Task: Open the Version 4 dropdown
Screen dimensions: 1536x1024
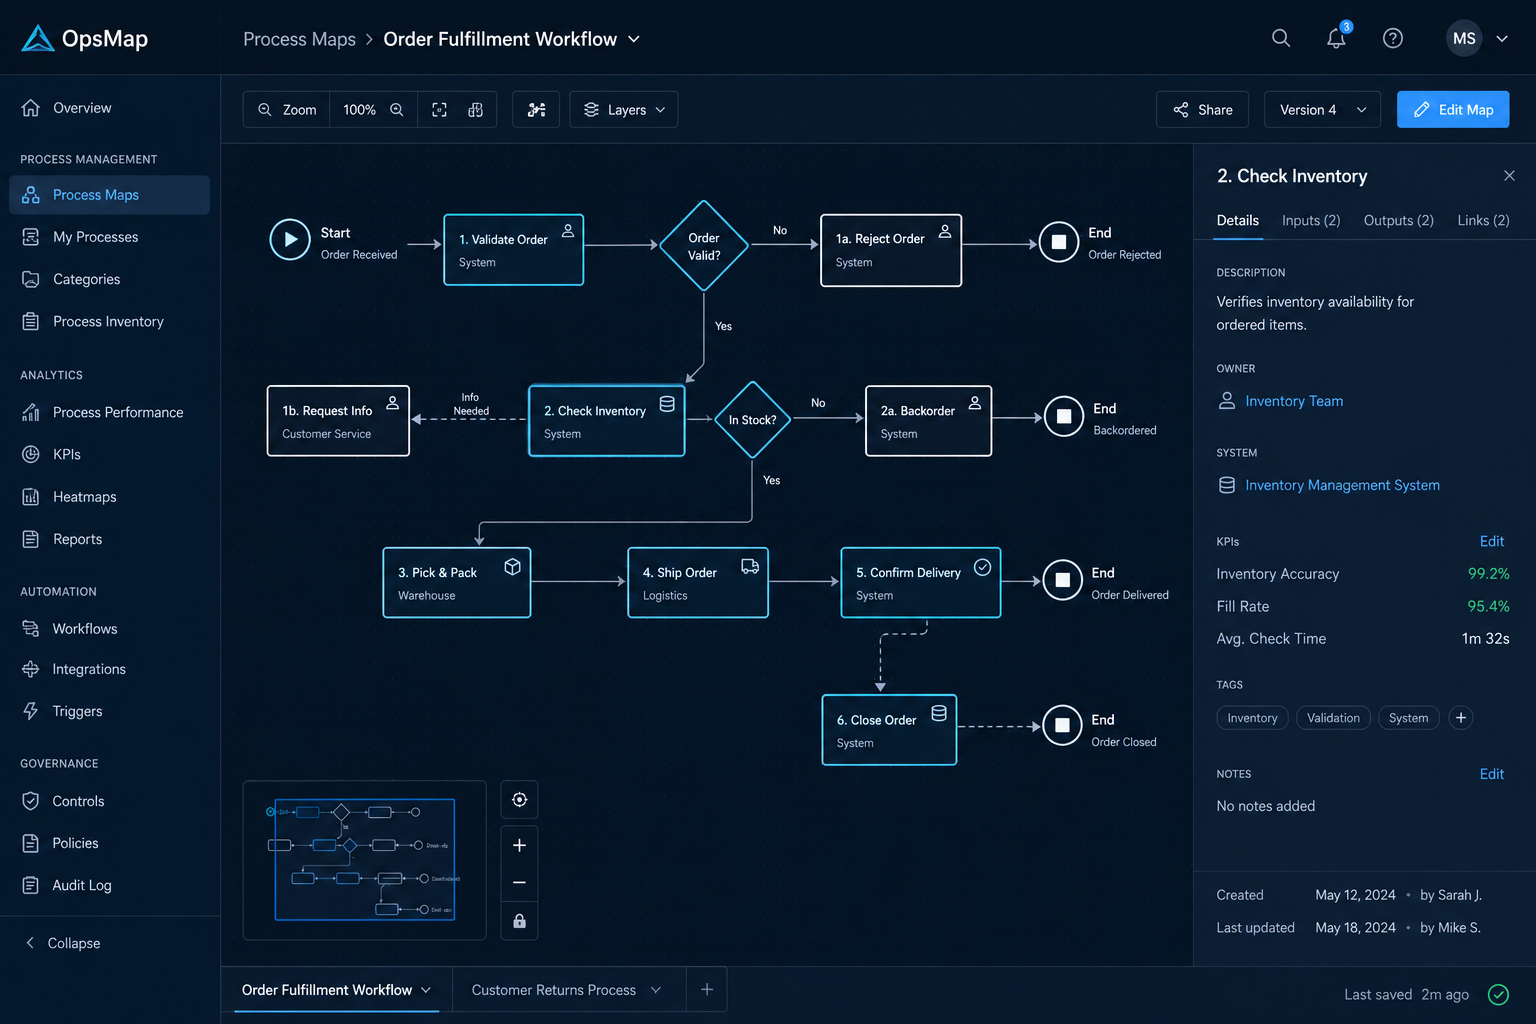Action: (x=1322, y=110)
